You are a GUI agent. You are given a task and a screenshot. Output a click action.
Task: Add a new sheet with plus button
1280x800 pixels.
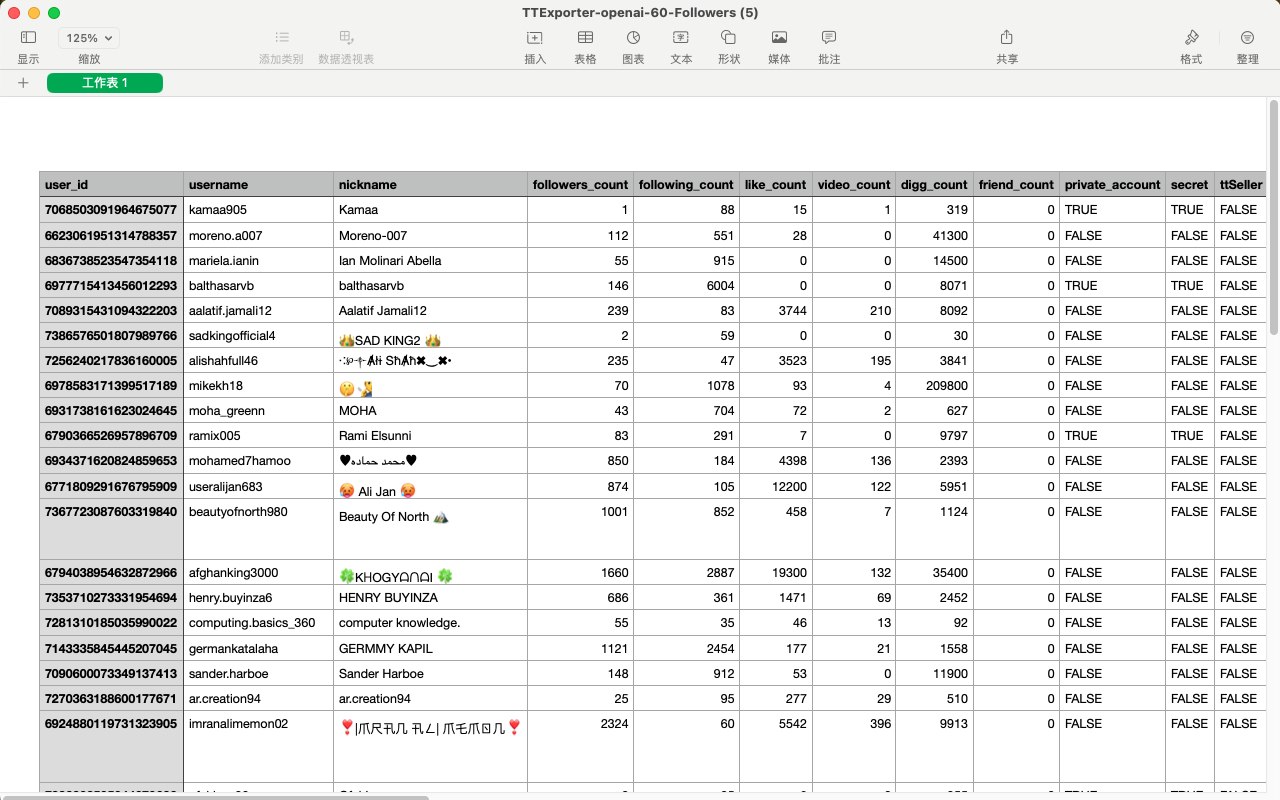pos(23,83)
